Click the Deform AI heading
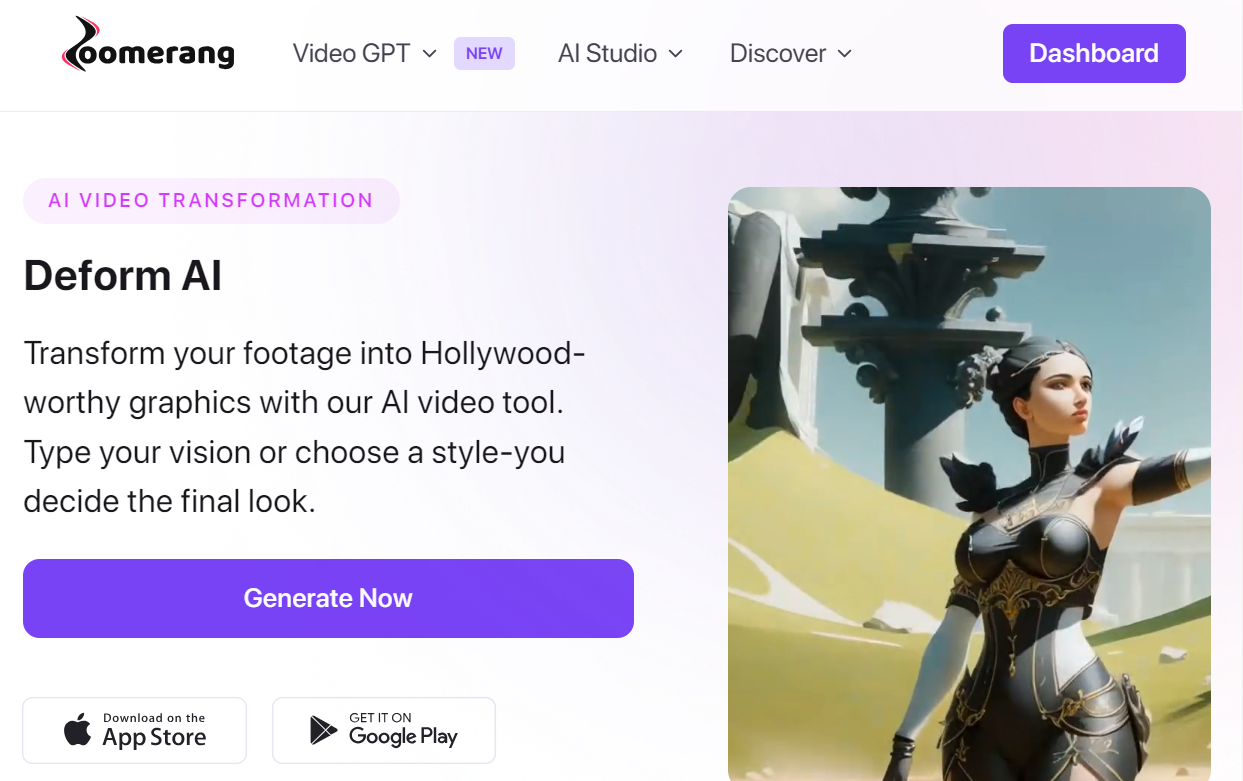This screenshot has height=781, width=1243. point(123,275)
